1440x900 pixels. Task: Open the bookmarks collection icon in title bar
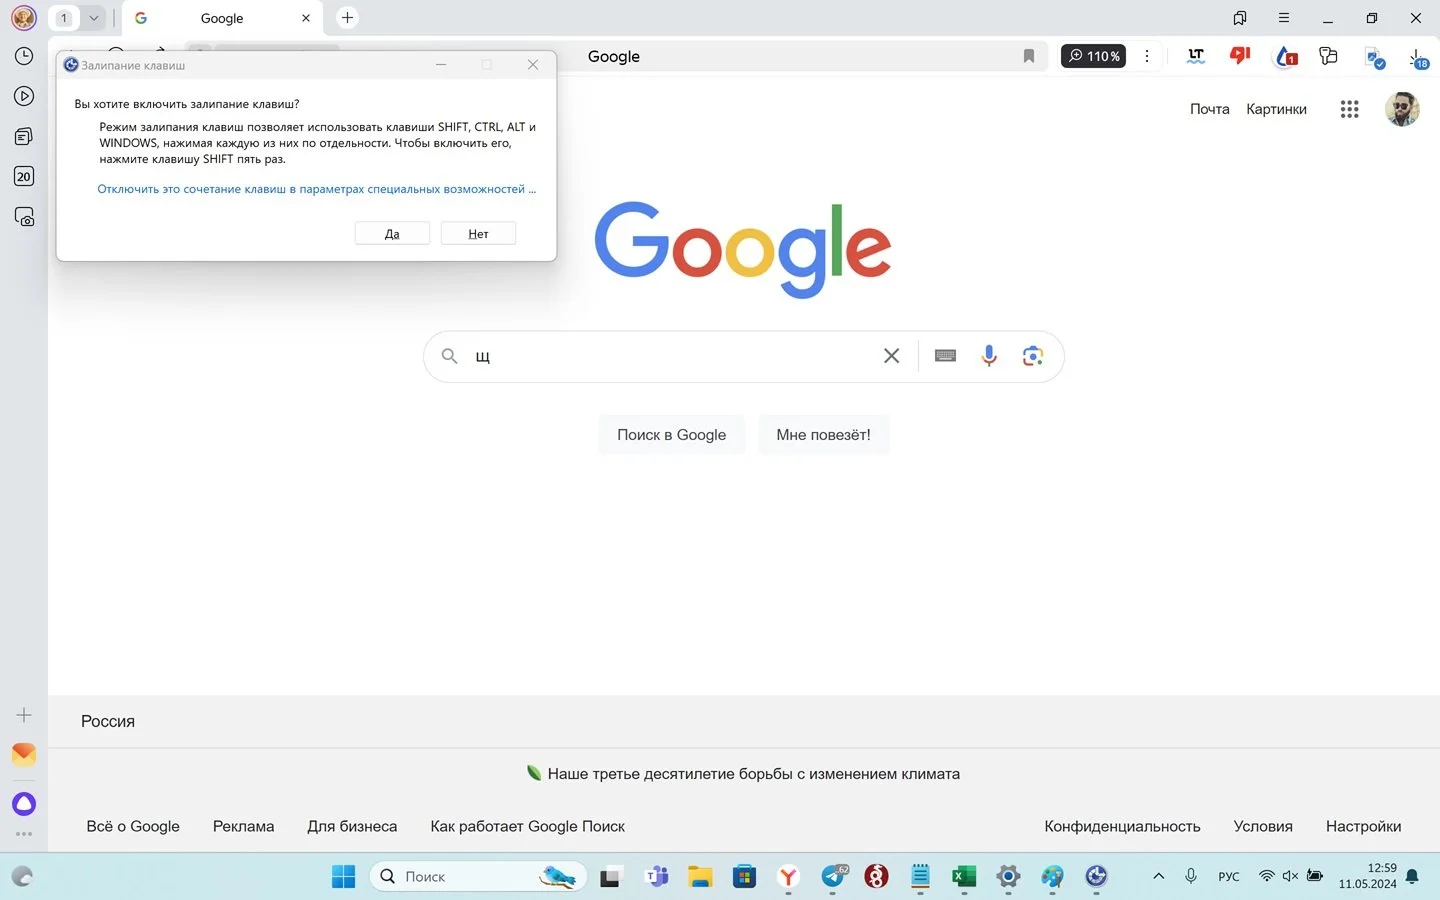[1240, 18]
